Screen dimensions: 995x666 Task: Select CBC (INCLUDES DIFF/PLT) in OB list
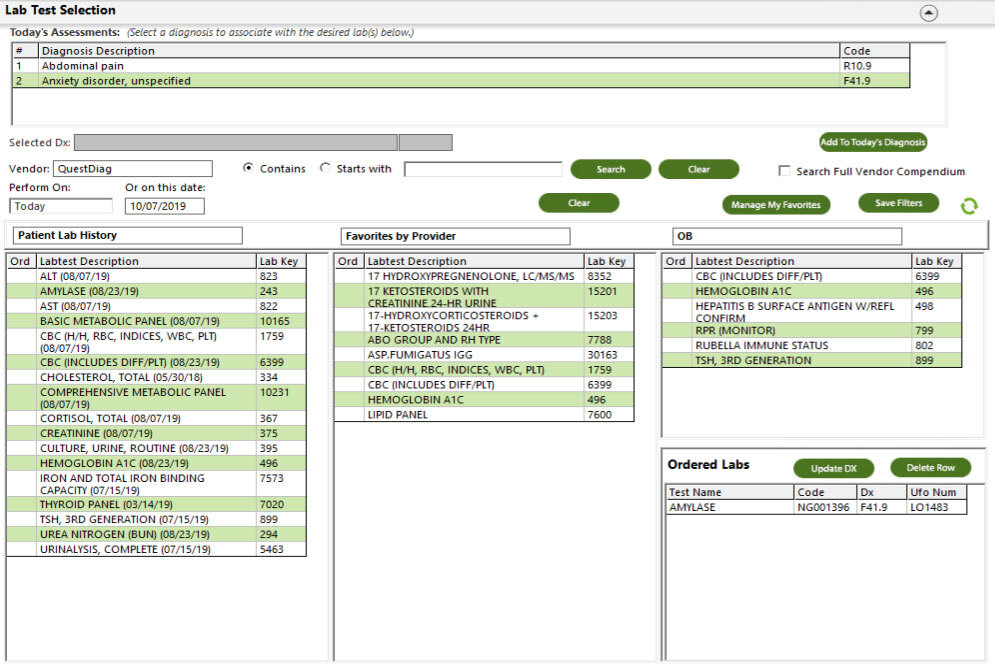[x=812, y=276]
